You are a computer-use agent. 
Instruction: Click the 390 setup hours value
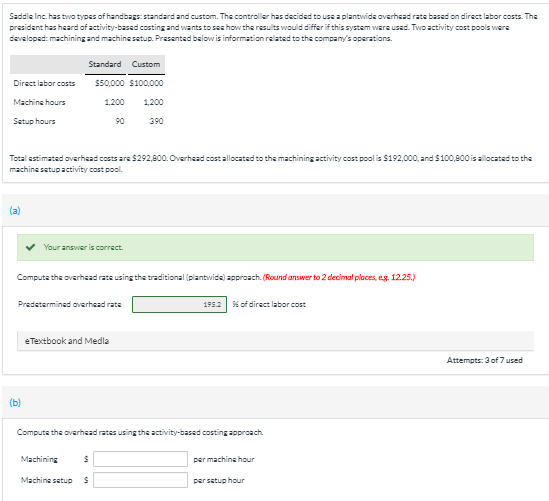[x=157, y=121]
